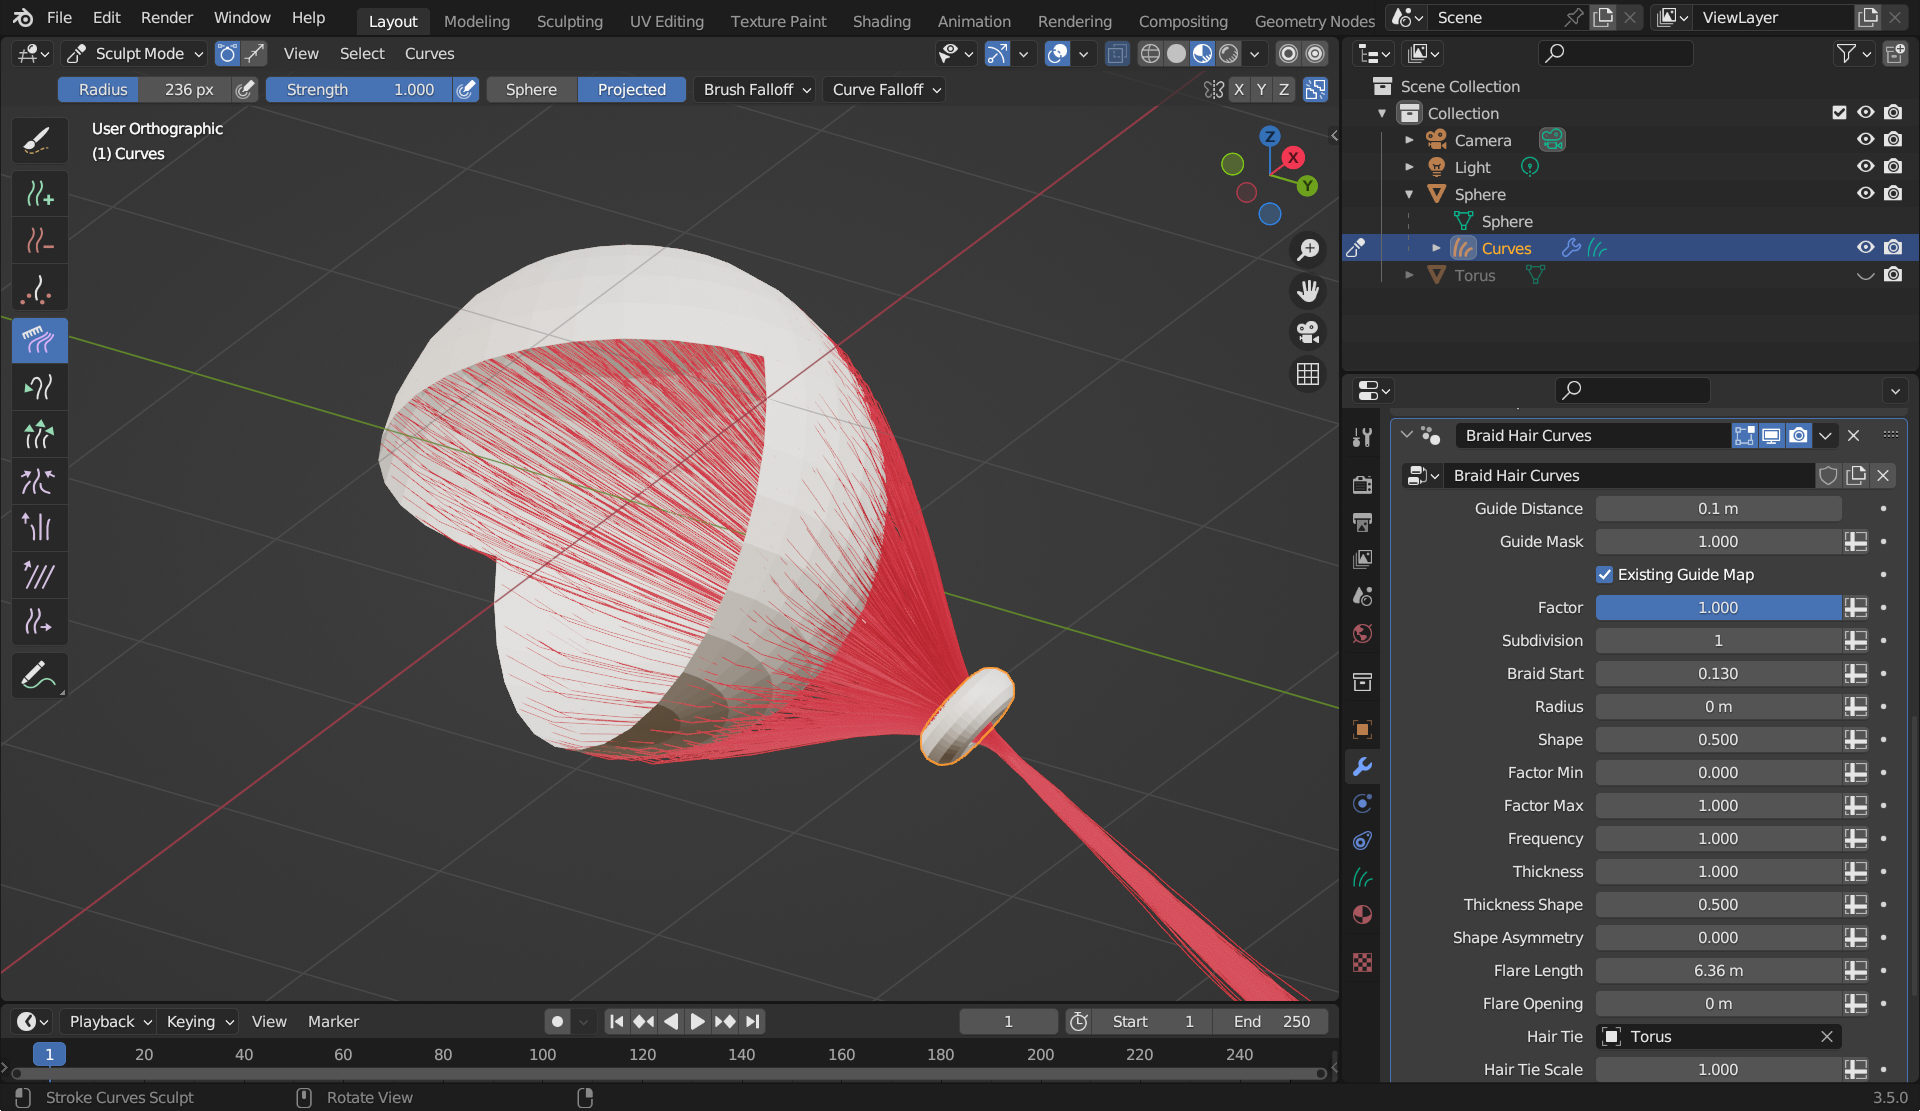Adjust the brush Strength slider
1920x1111 pixels.
[359, 90]
